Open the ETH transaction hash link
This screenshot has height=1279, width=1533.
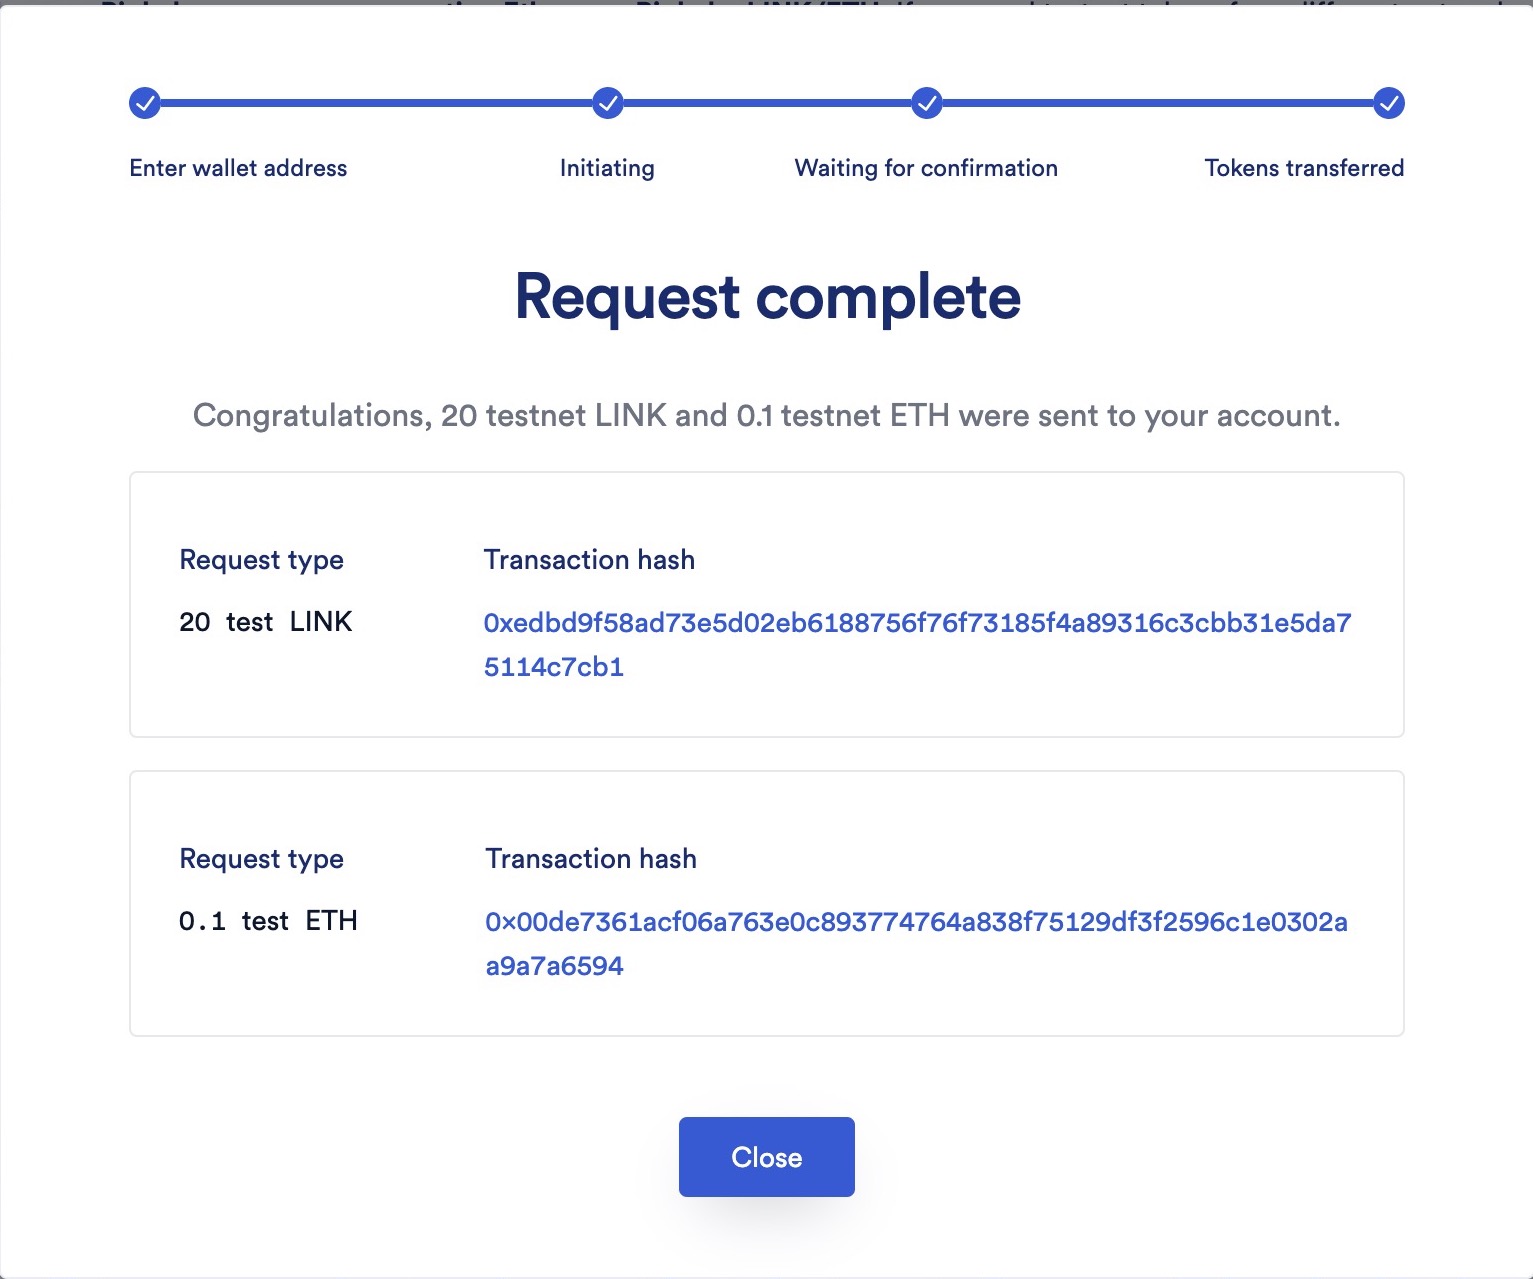tap(916, 922)
